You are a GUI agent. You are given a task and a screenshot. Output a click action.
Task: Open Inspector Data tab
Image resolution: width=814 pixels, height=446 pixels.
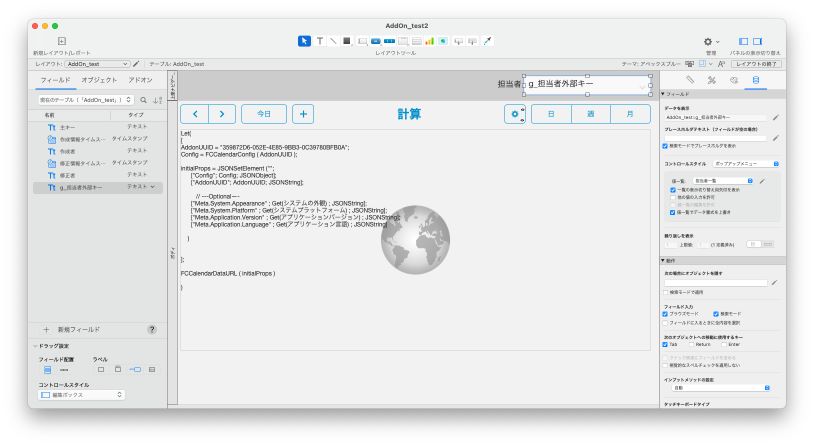click(756, 80)
